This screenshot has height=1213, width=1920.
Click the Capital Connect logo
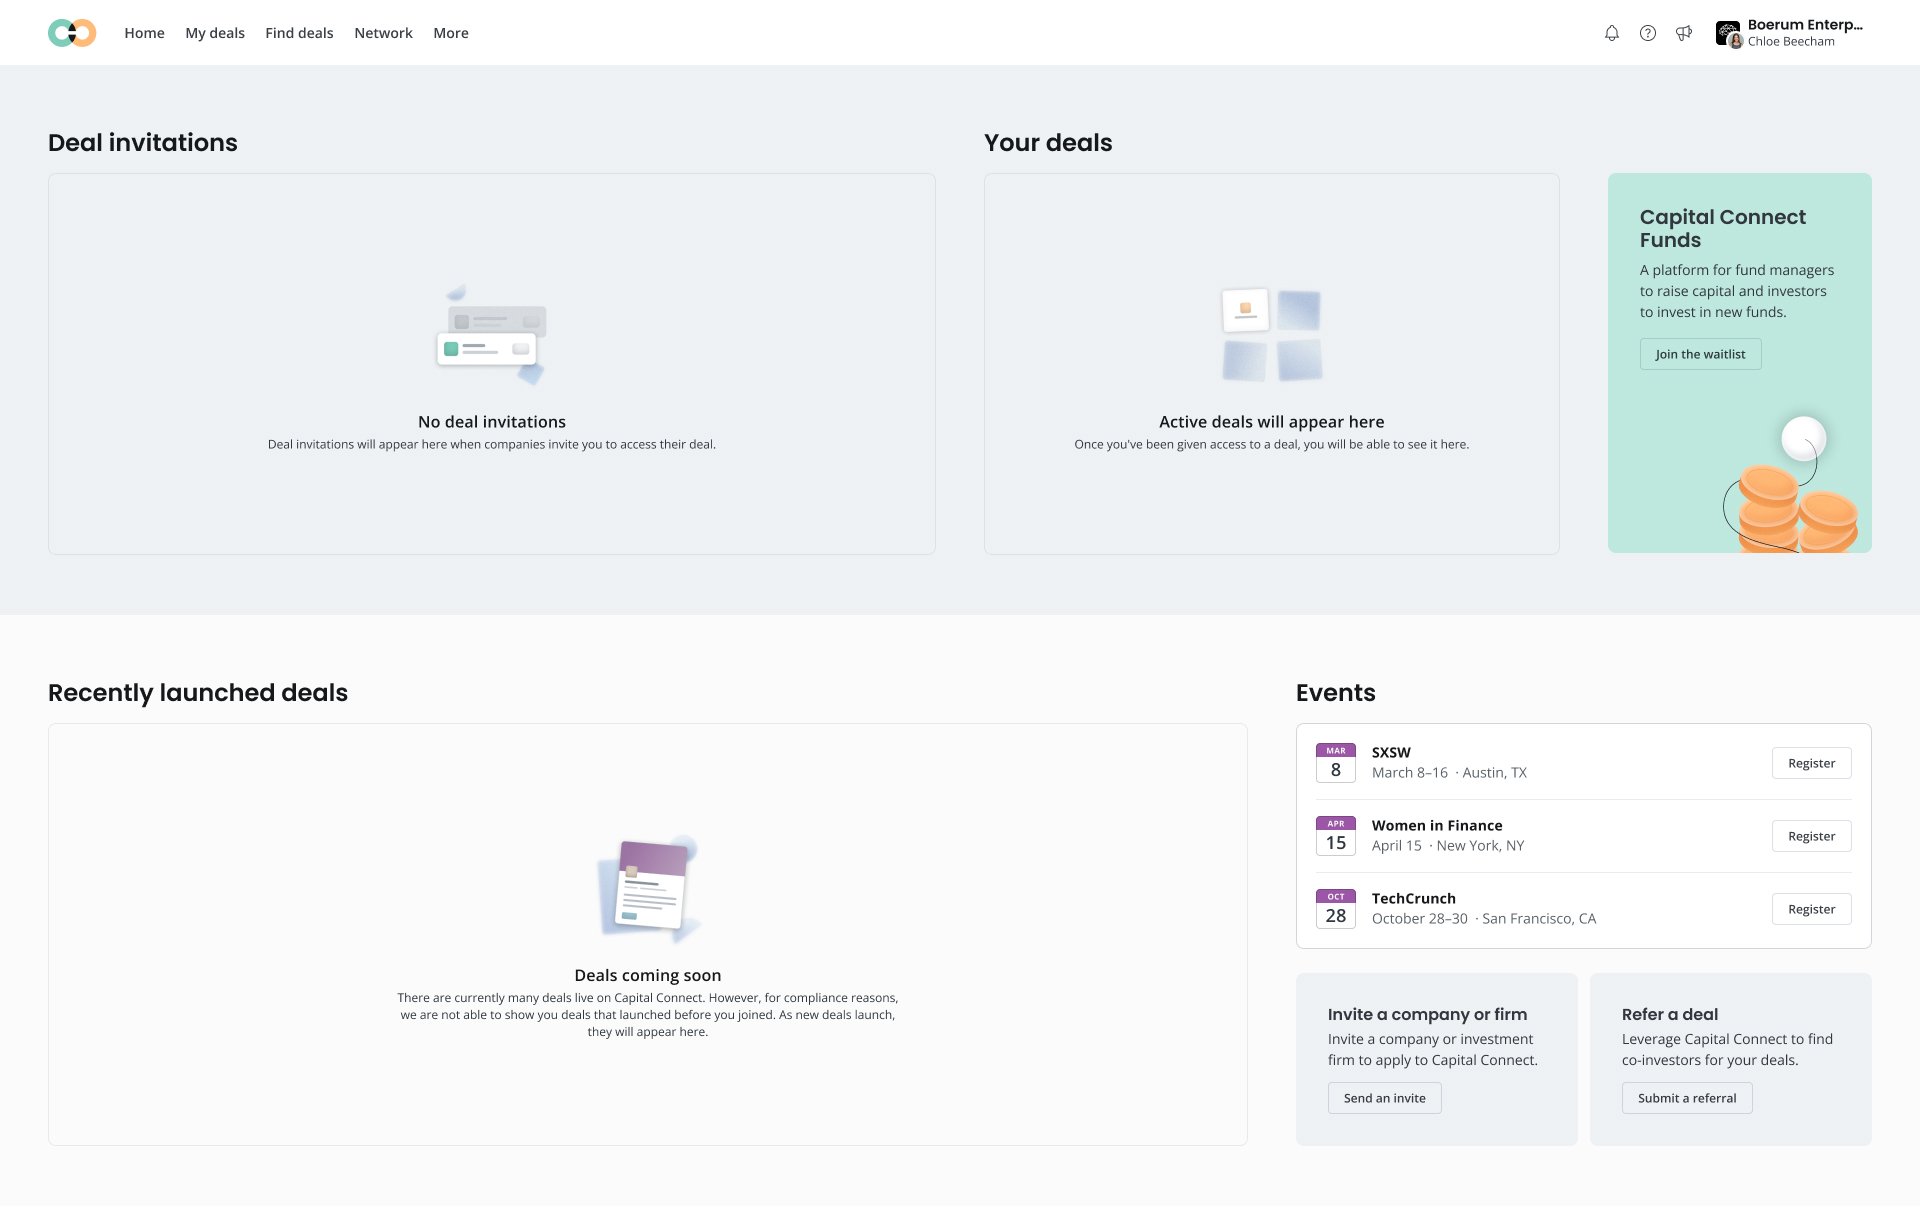pos(72,33)
